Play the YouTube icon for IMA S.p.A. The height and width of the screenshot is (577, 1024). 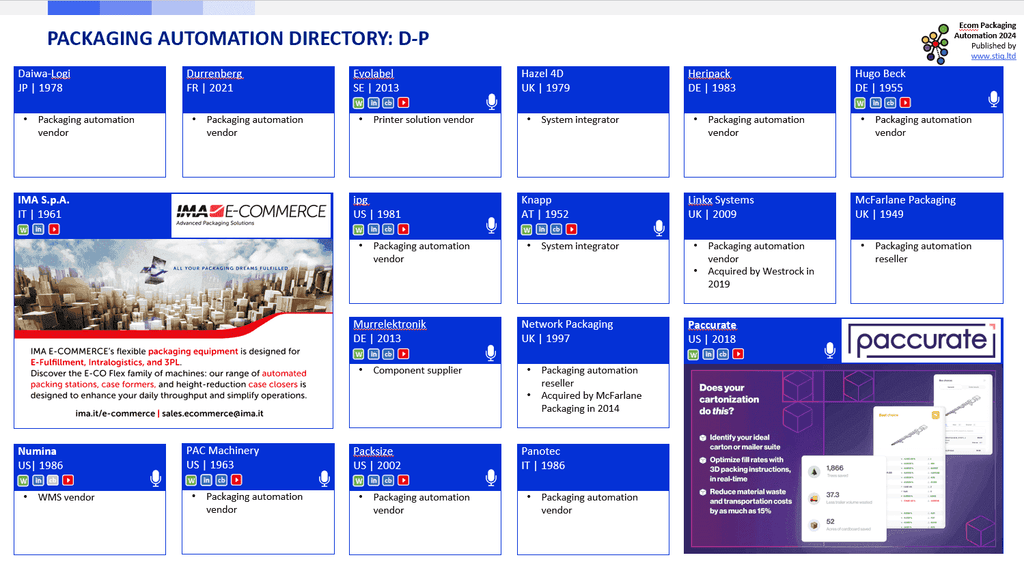pos(54,229)
